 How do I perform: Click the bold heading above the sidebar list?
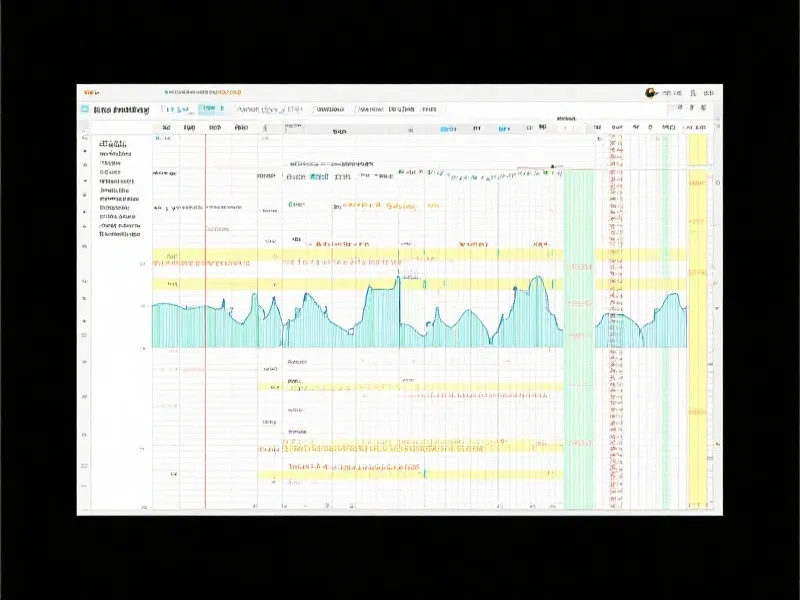(113, 144)
